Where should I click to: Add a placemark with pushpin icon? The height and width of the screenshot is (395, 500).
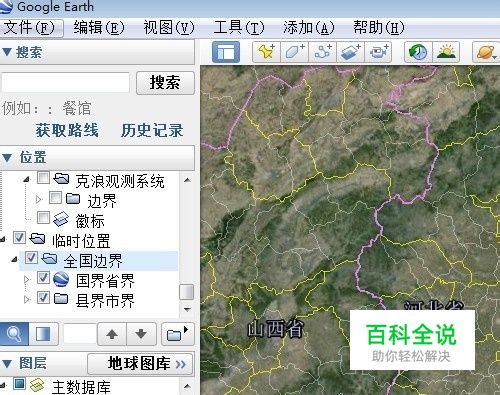[x=266, y=52]
